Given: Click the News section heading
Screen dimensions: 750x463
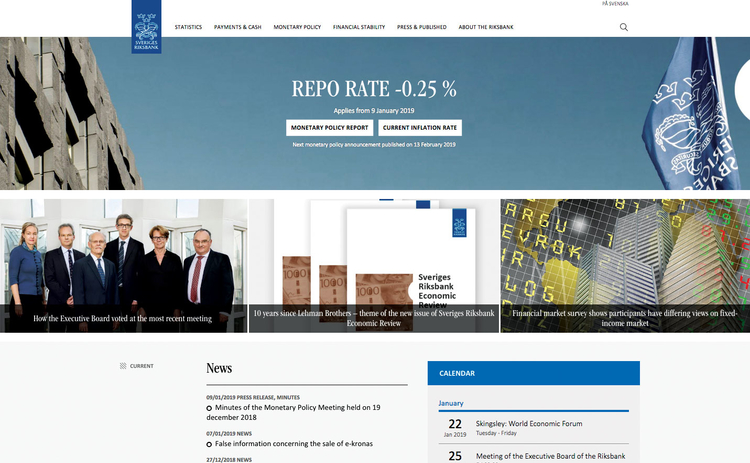Looking at the screenshot, I should pos(219,368).
